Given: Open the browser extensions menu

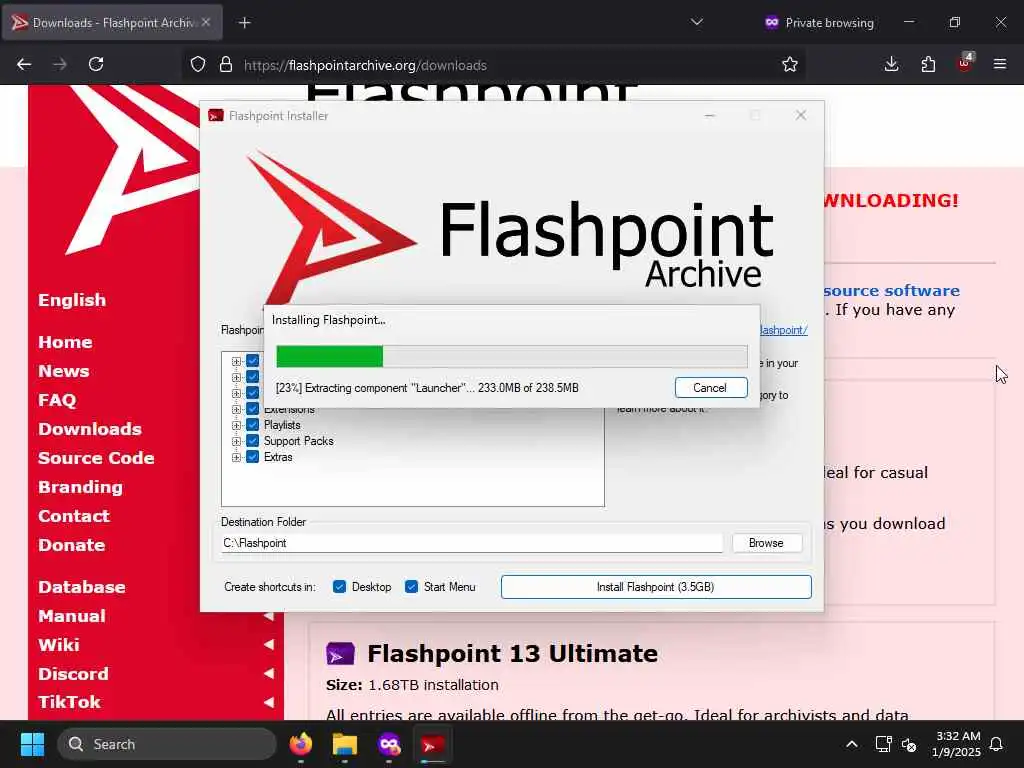Looking at the screenshot, I should coord(928,64).
